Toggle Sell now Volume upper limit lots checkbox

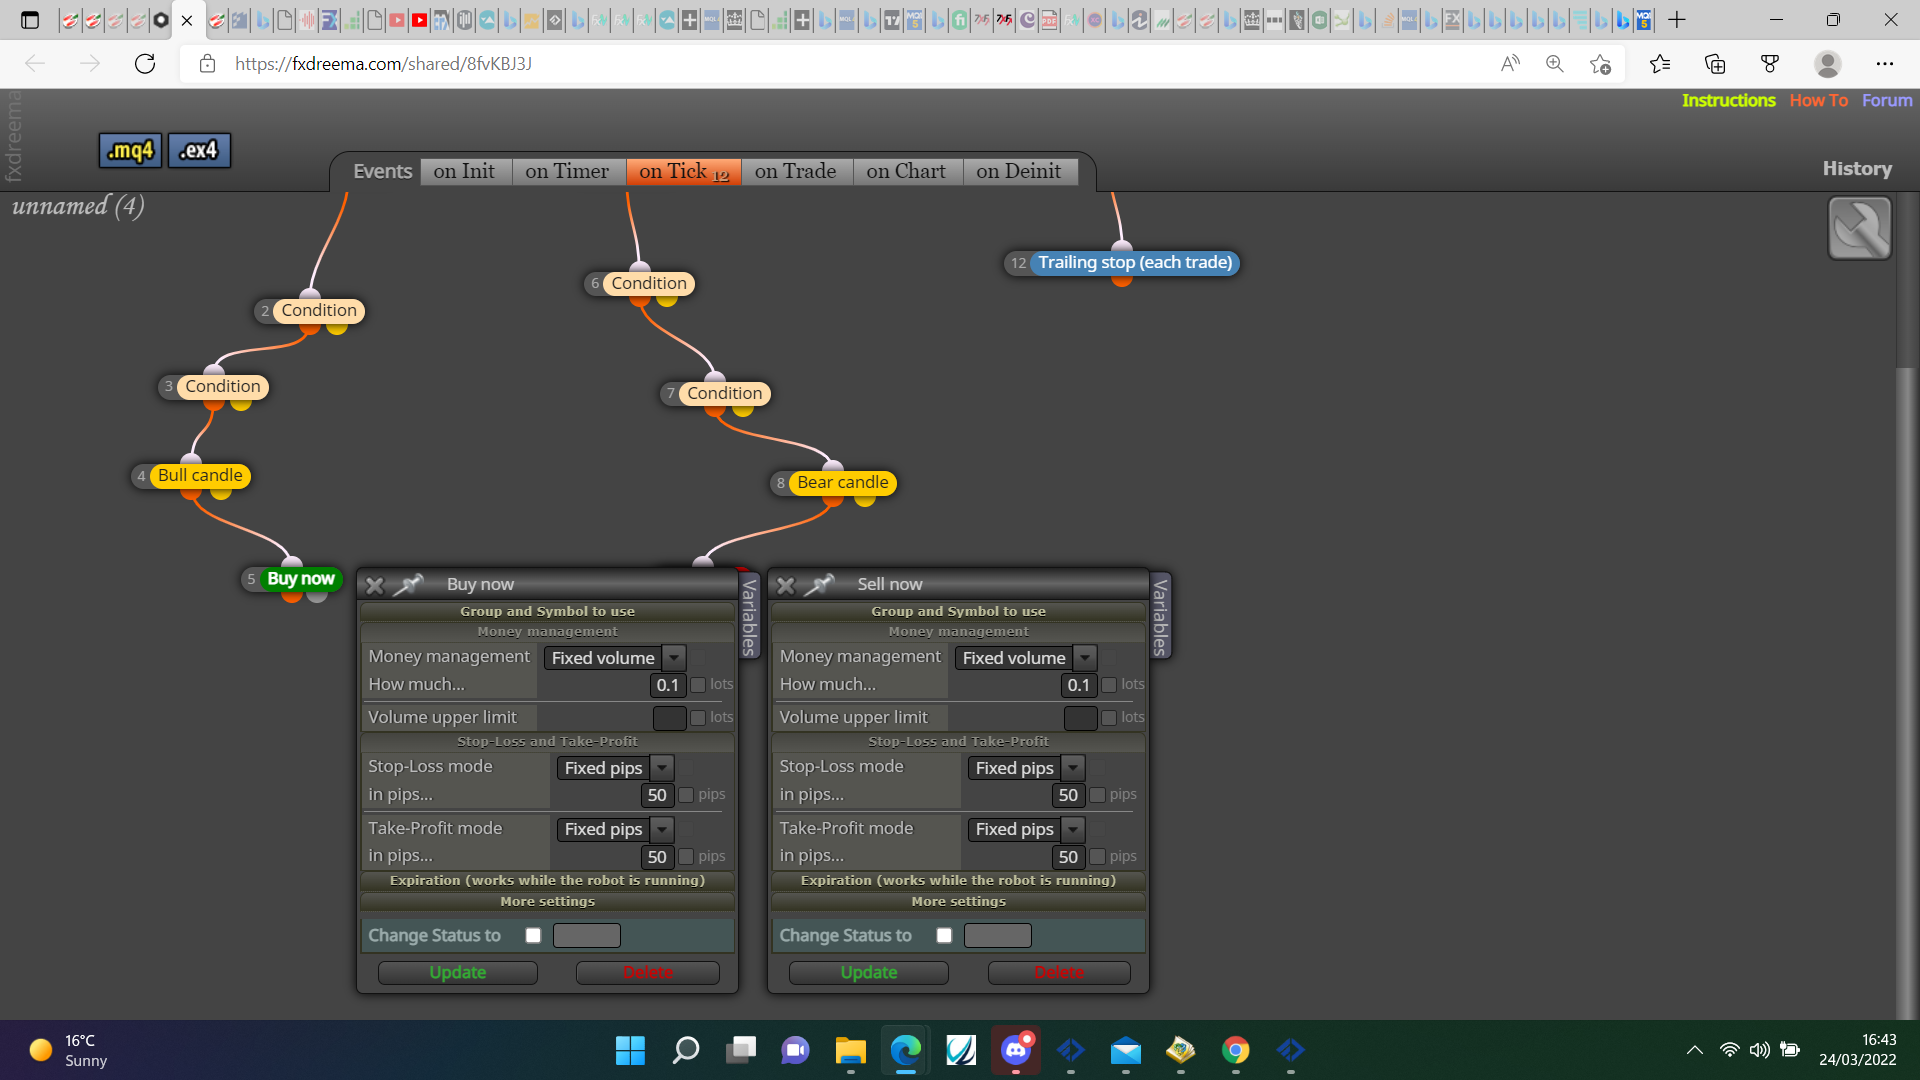pyautogui.click(x=1109, y=718)
